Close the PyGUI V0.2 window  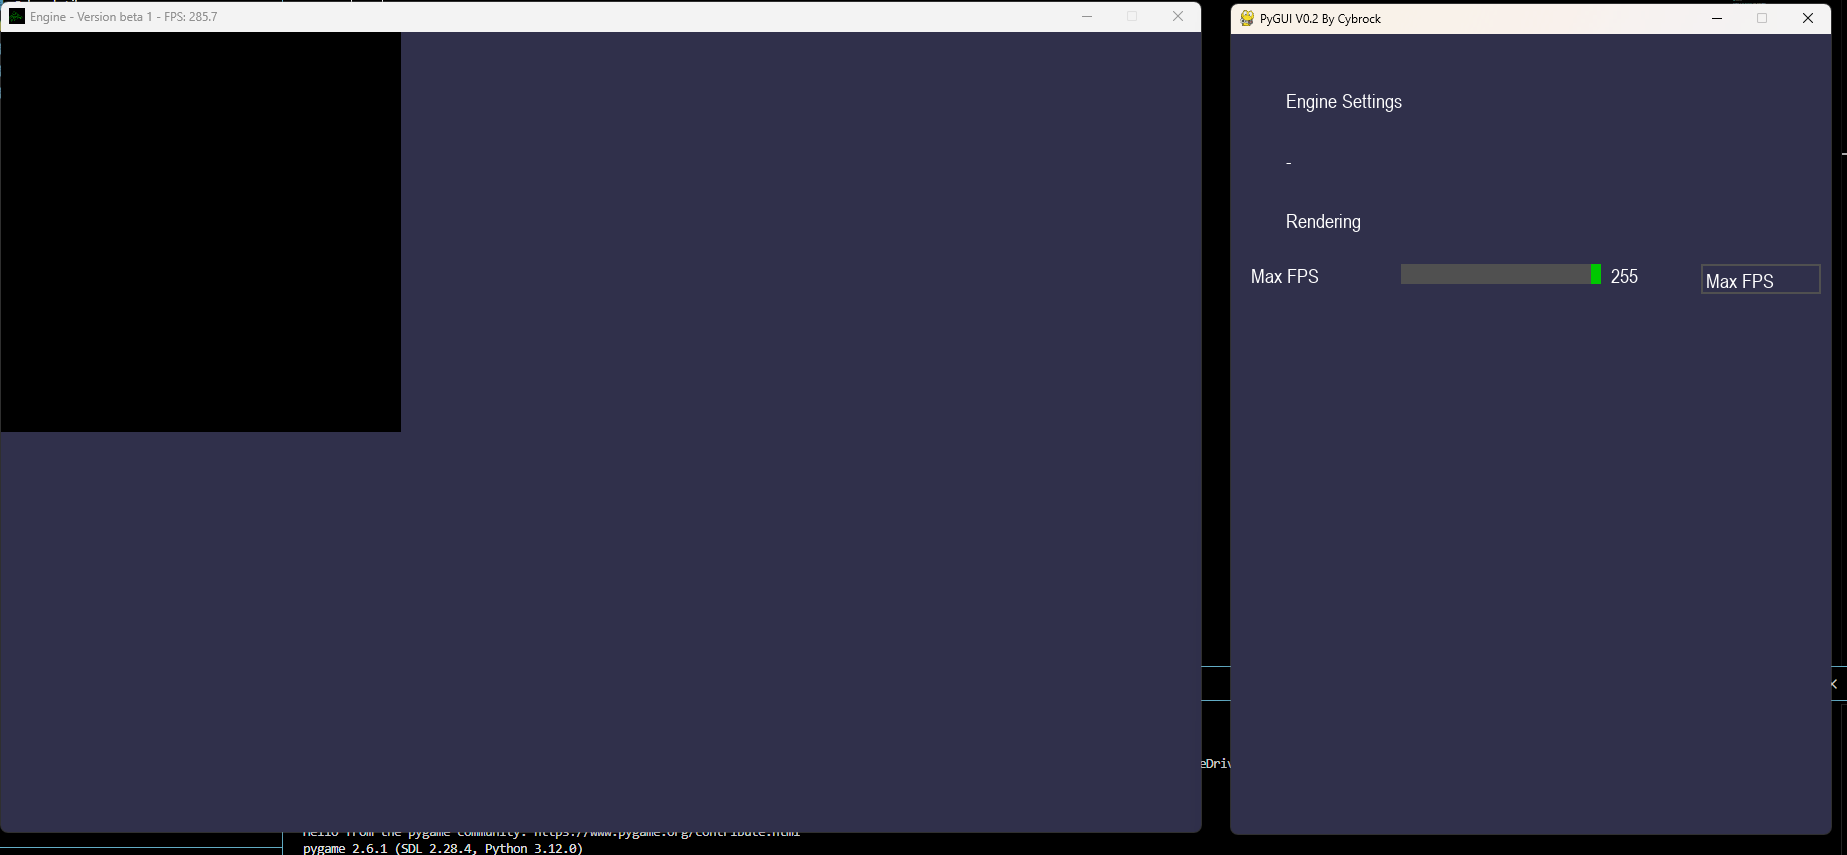pos(1808,18)
